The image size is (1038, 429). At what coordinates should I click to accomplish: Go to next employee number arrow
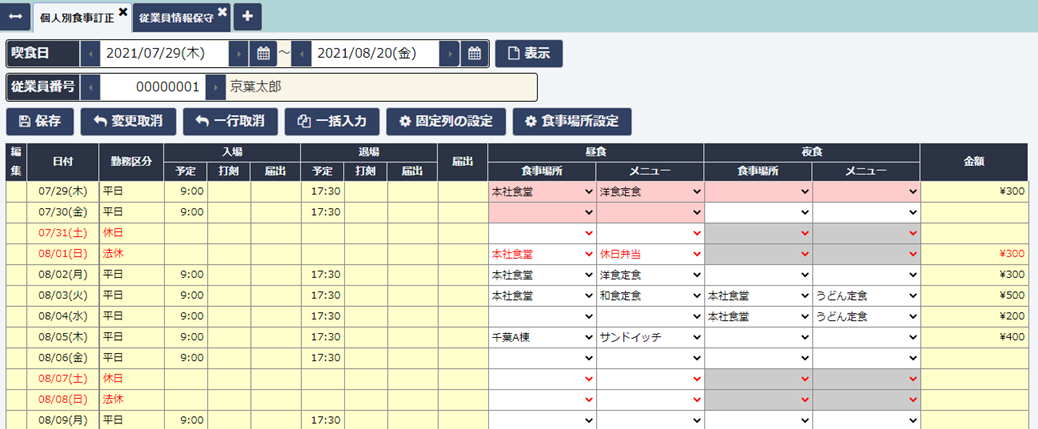click(x=215, y=87)
